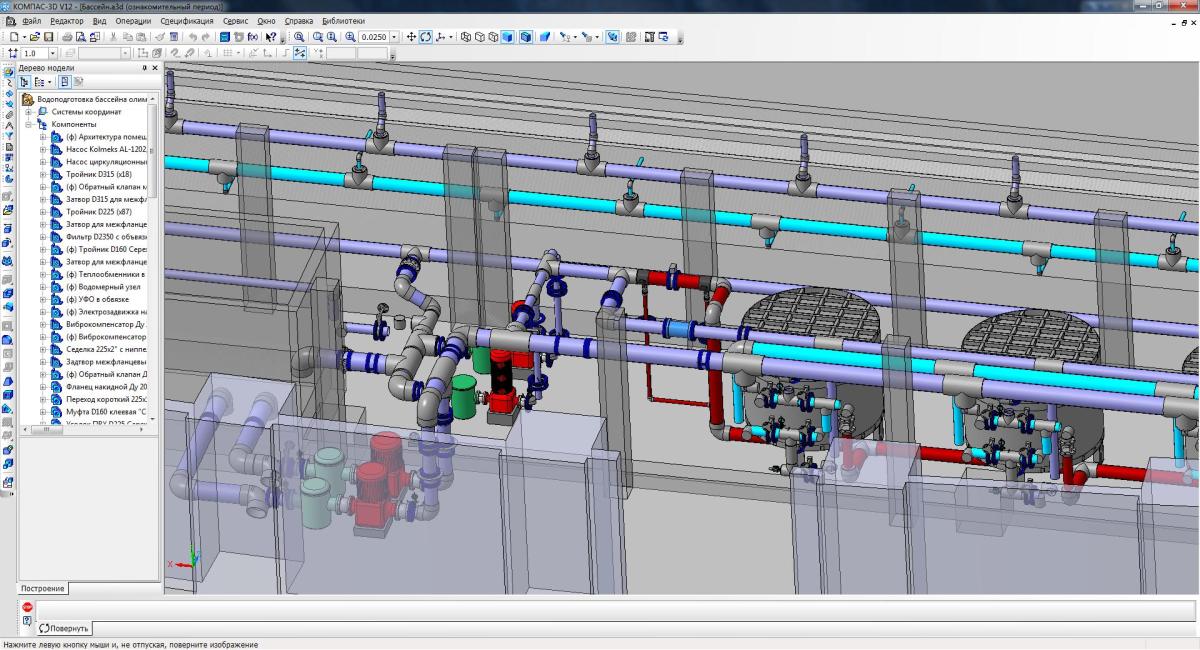The height and width of the screenshot is (650, 1200).
Task: Switch to the Построение tab
Action: 42,588
